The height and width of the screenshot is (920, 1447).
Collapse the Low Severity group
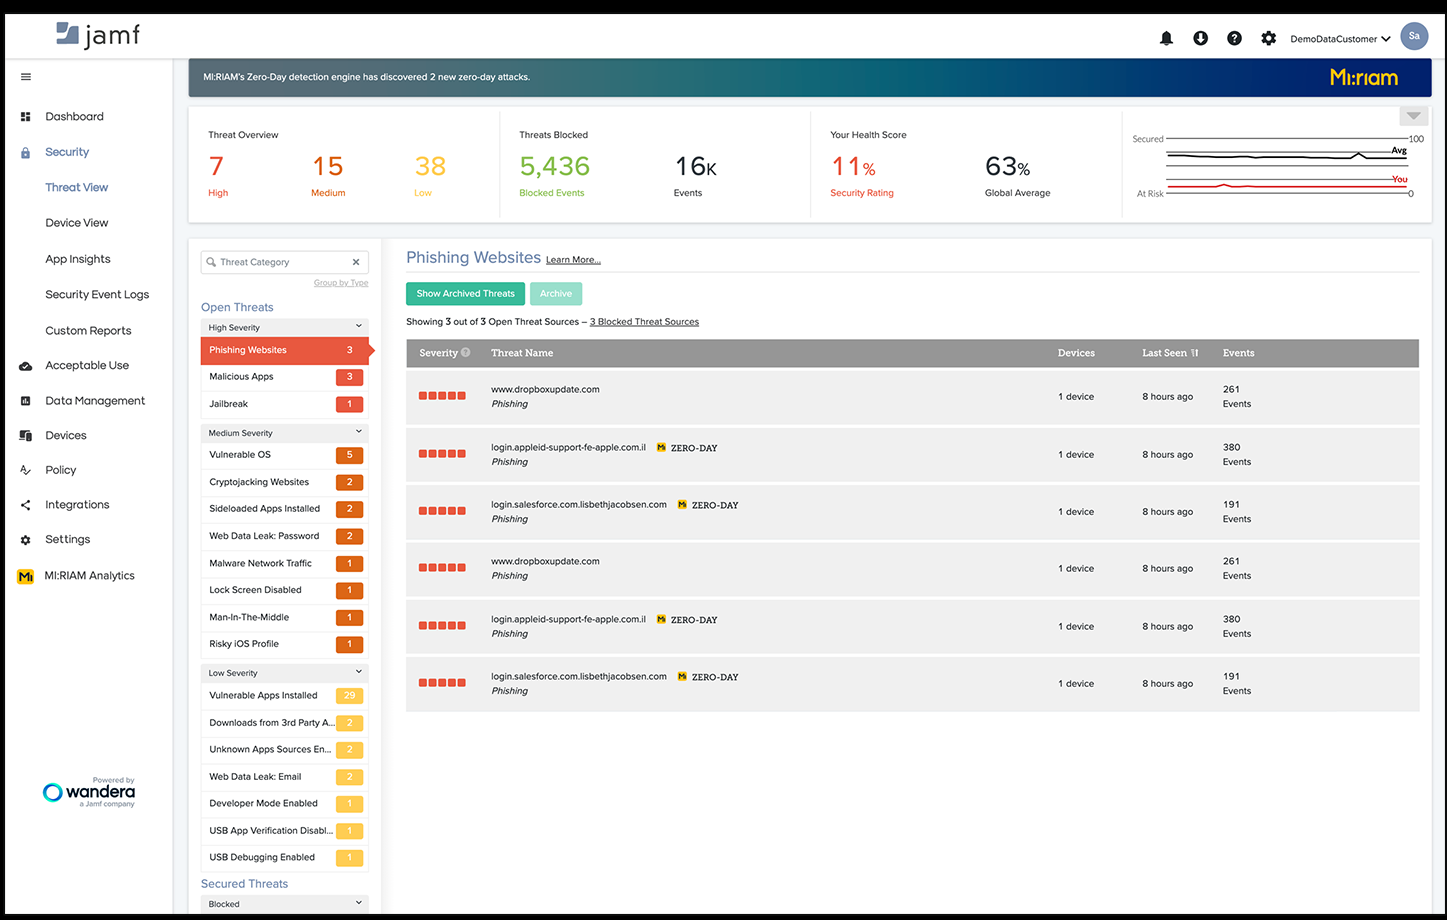click(359, 672)
